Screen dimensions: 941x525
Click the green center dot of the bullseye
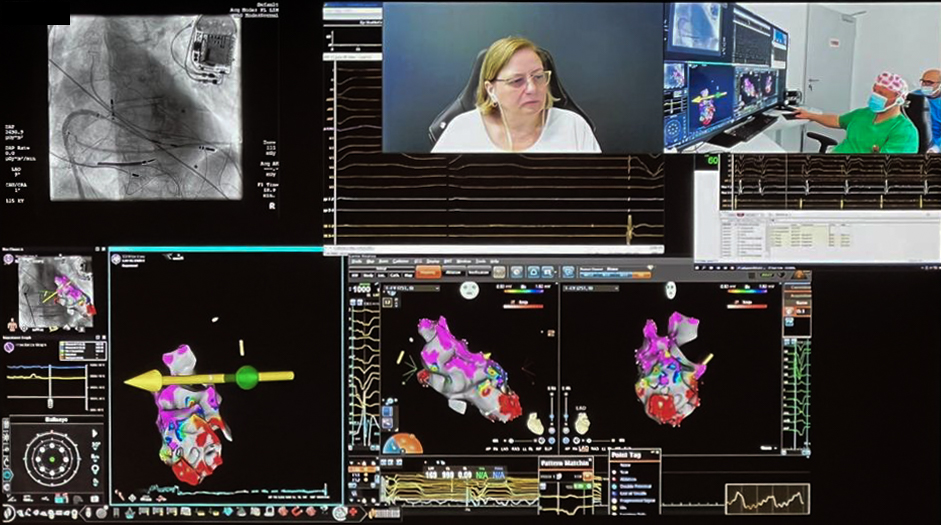tap(52, 460)
